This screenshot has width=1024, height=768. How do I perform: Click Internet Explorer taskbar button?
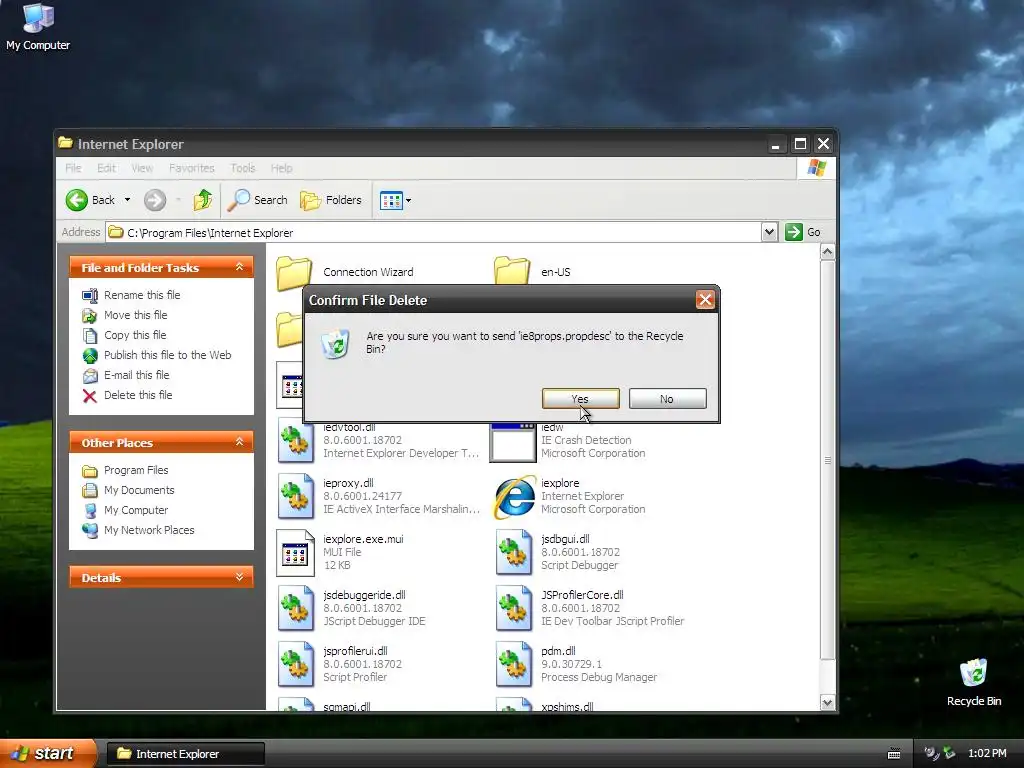pyautogui.click(x=185, y=754)
